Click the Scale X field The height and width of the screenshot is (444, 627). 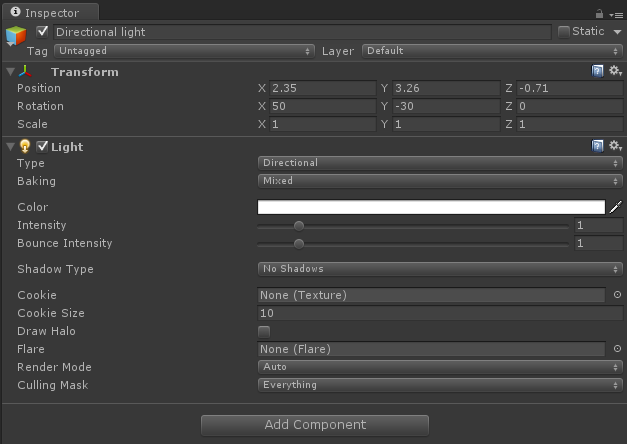click(x=323, y=124)
